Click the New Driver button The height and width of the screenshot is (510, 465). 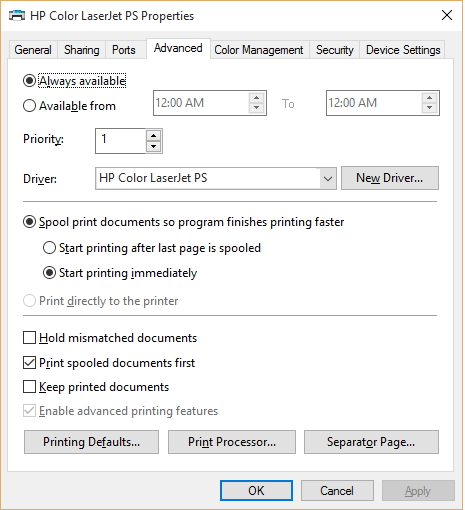[x=390, y=178]
